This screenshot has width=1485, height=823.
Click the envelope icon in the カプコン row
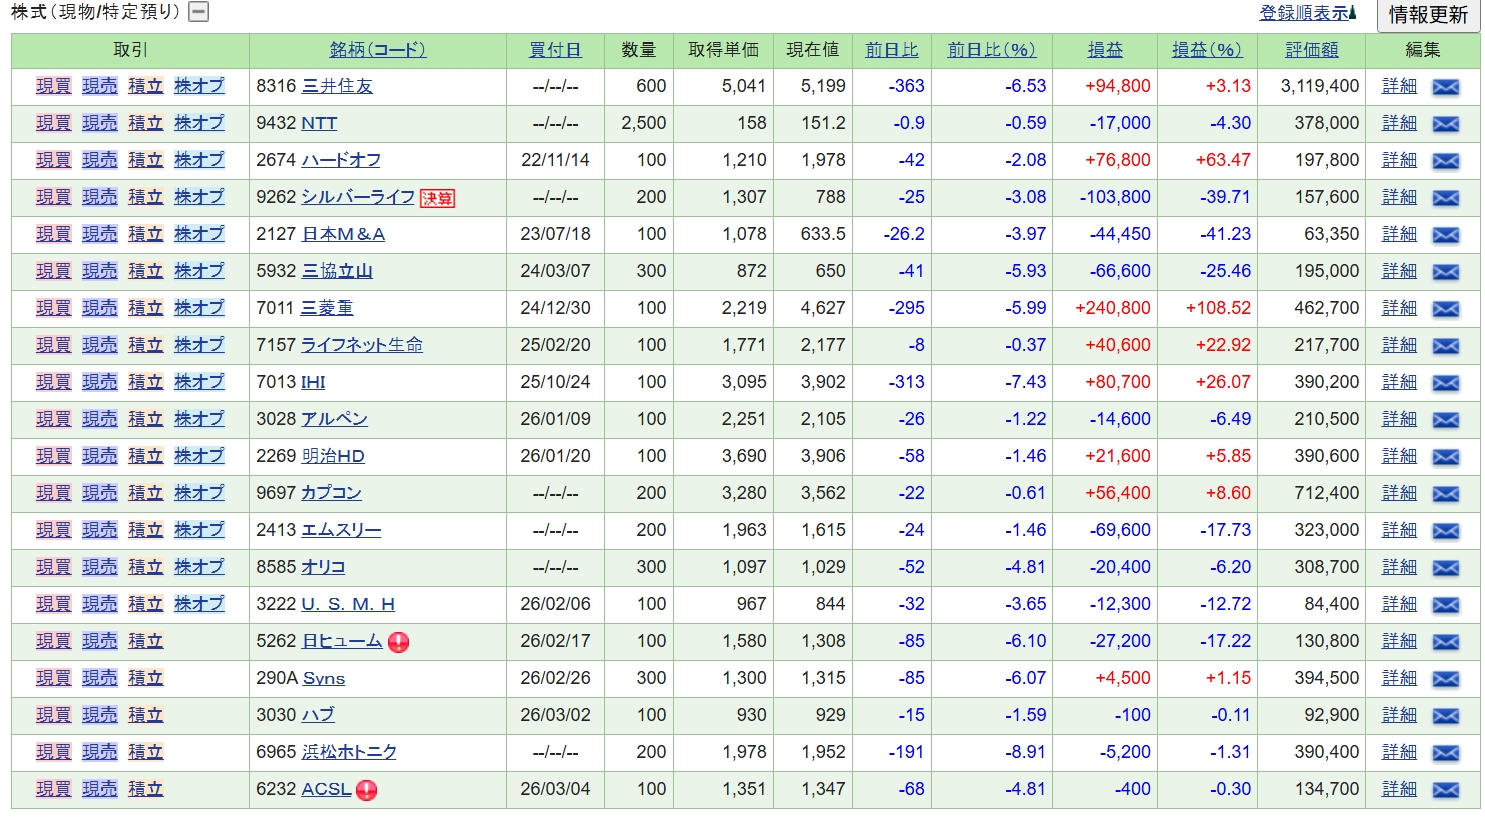[1445, 494]
